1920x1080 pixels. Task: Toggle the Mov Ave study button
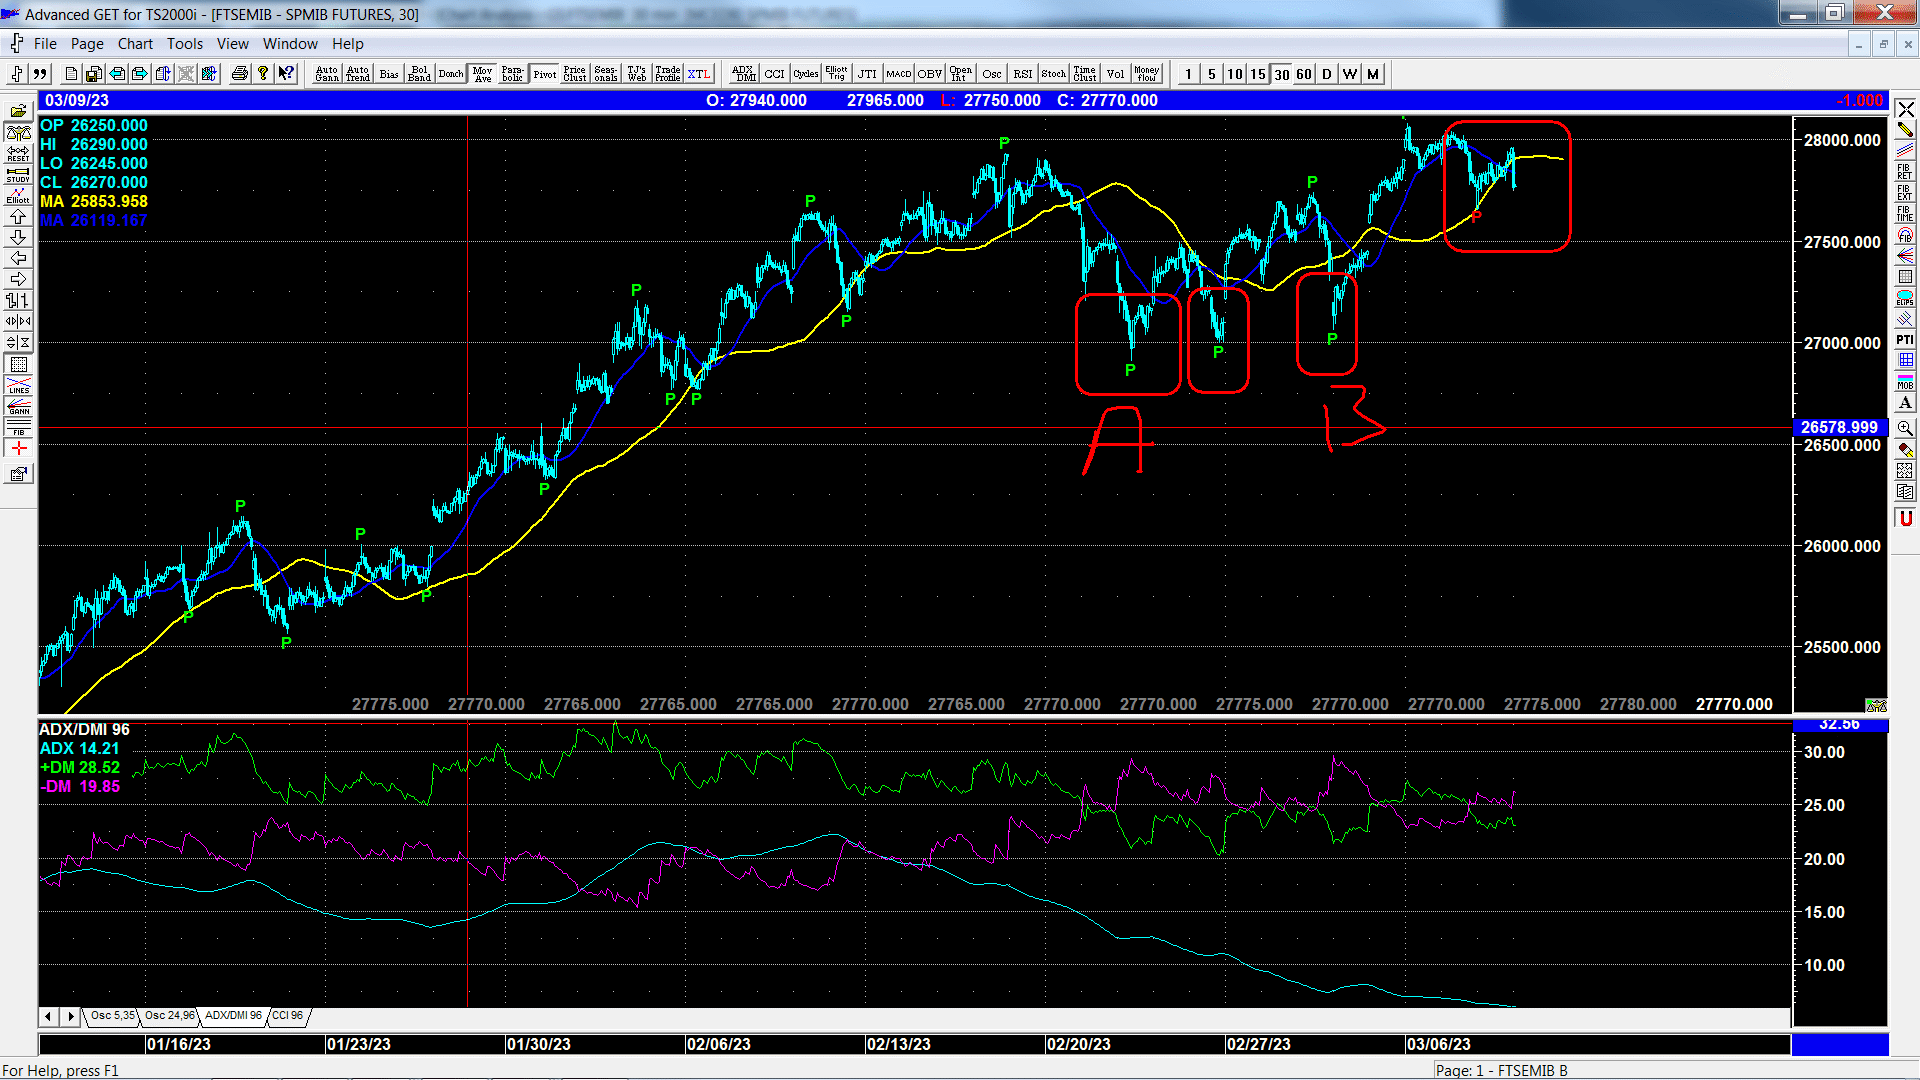coord(482,74)
